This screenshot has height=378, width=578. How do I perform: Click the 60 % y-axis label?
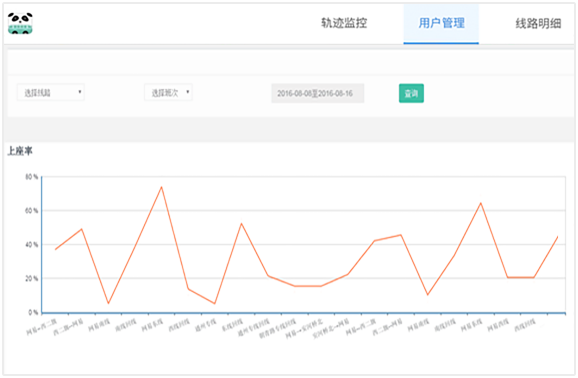tap(32, 211)
